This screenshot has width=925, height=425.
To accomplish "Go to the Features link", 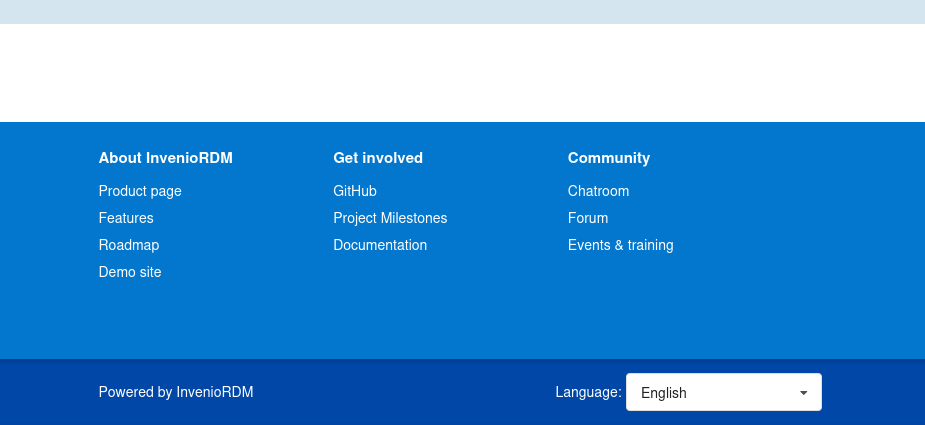I will point(126,218).
